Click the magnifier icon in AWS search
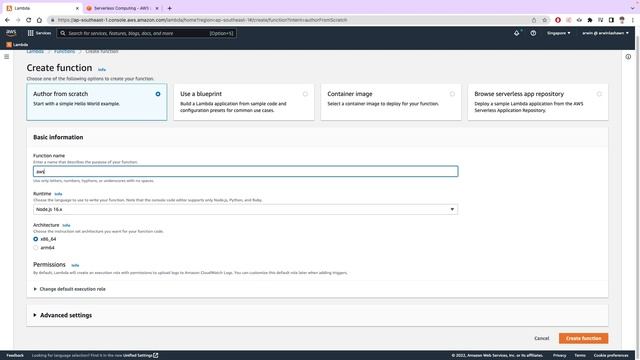This screenshot has height=360, width=640. pos(62,33)
